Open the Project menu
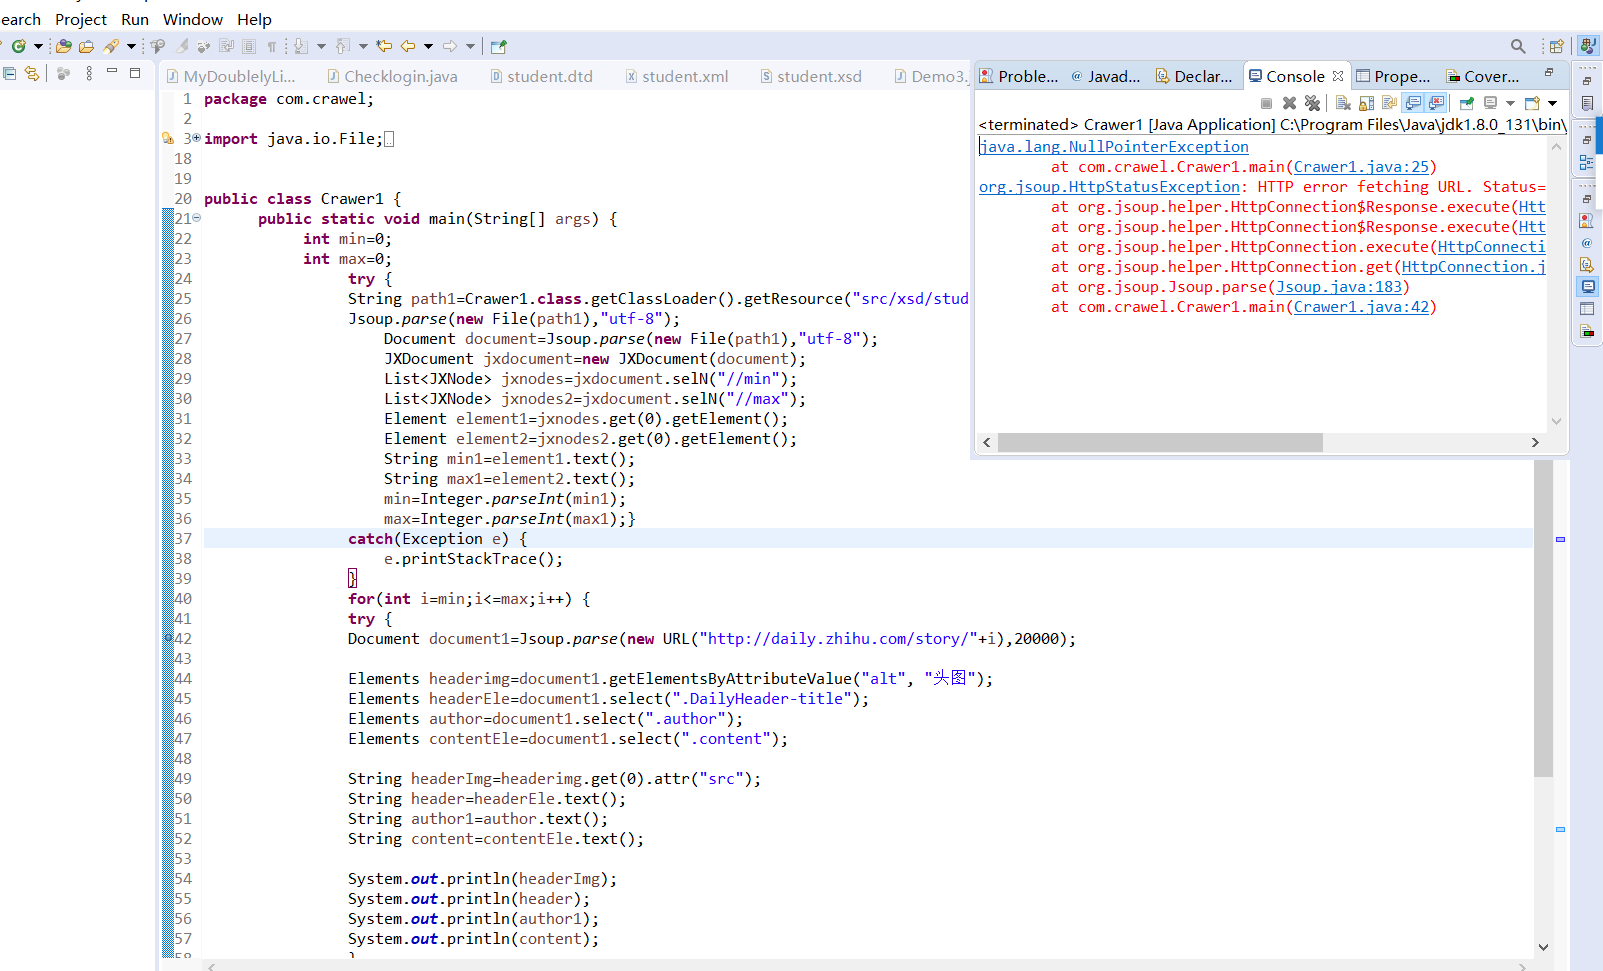 [x=81, y=19]
